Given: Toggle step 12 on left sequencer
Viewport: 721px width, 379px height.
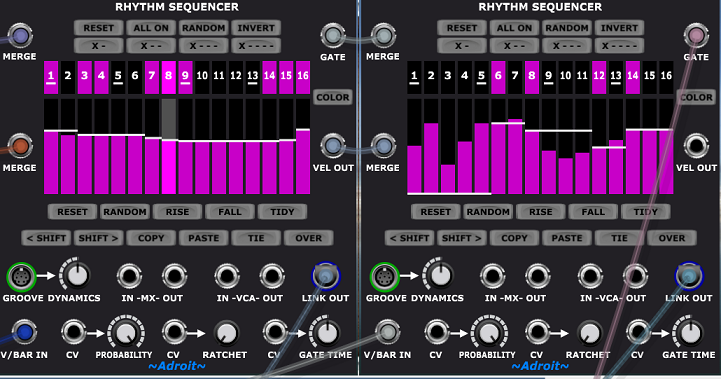Looking at the screenshot, I should point(236,77).
